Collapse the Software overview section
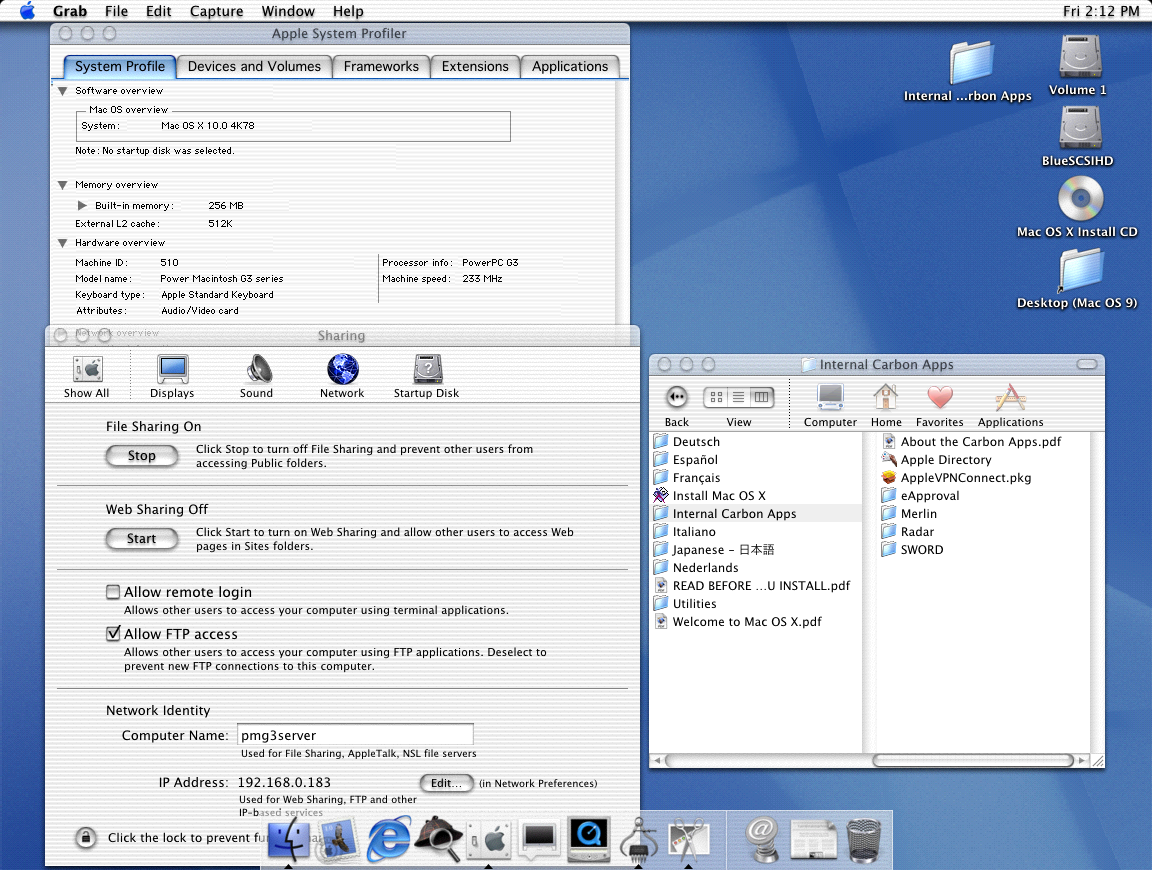Viewport: 1152px width, 870px height. (62, 91)
